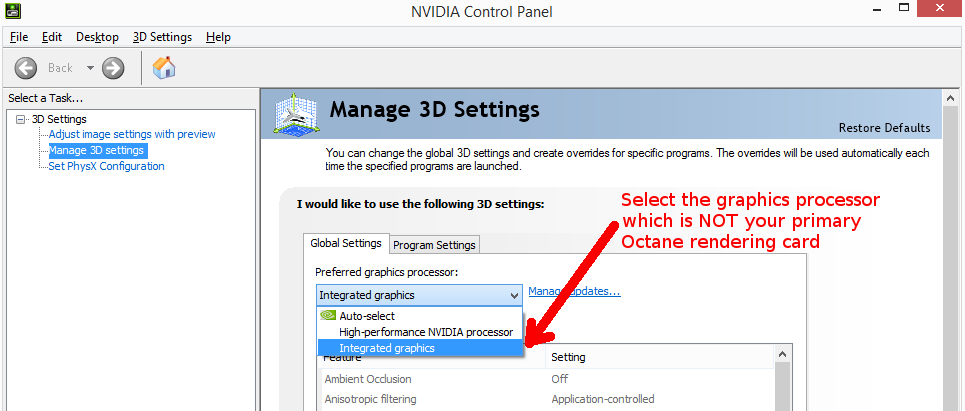Image resolution: width=965 pixels, height=411 pixels.
Task: Click the Setting column header
Action: click(659, 357)
